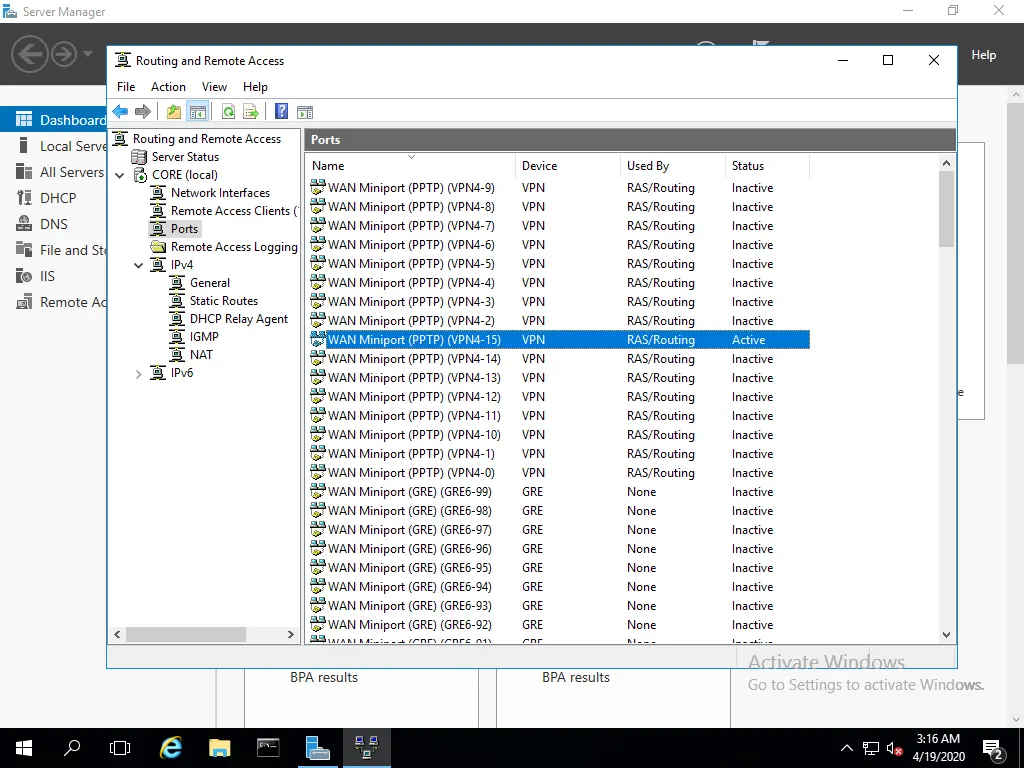The width and height of the screenshot is (1024, 768).
Task: Open IIS role in Server Manager sidebar
Action: (54, 276)
